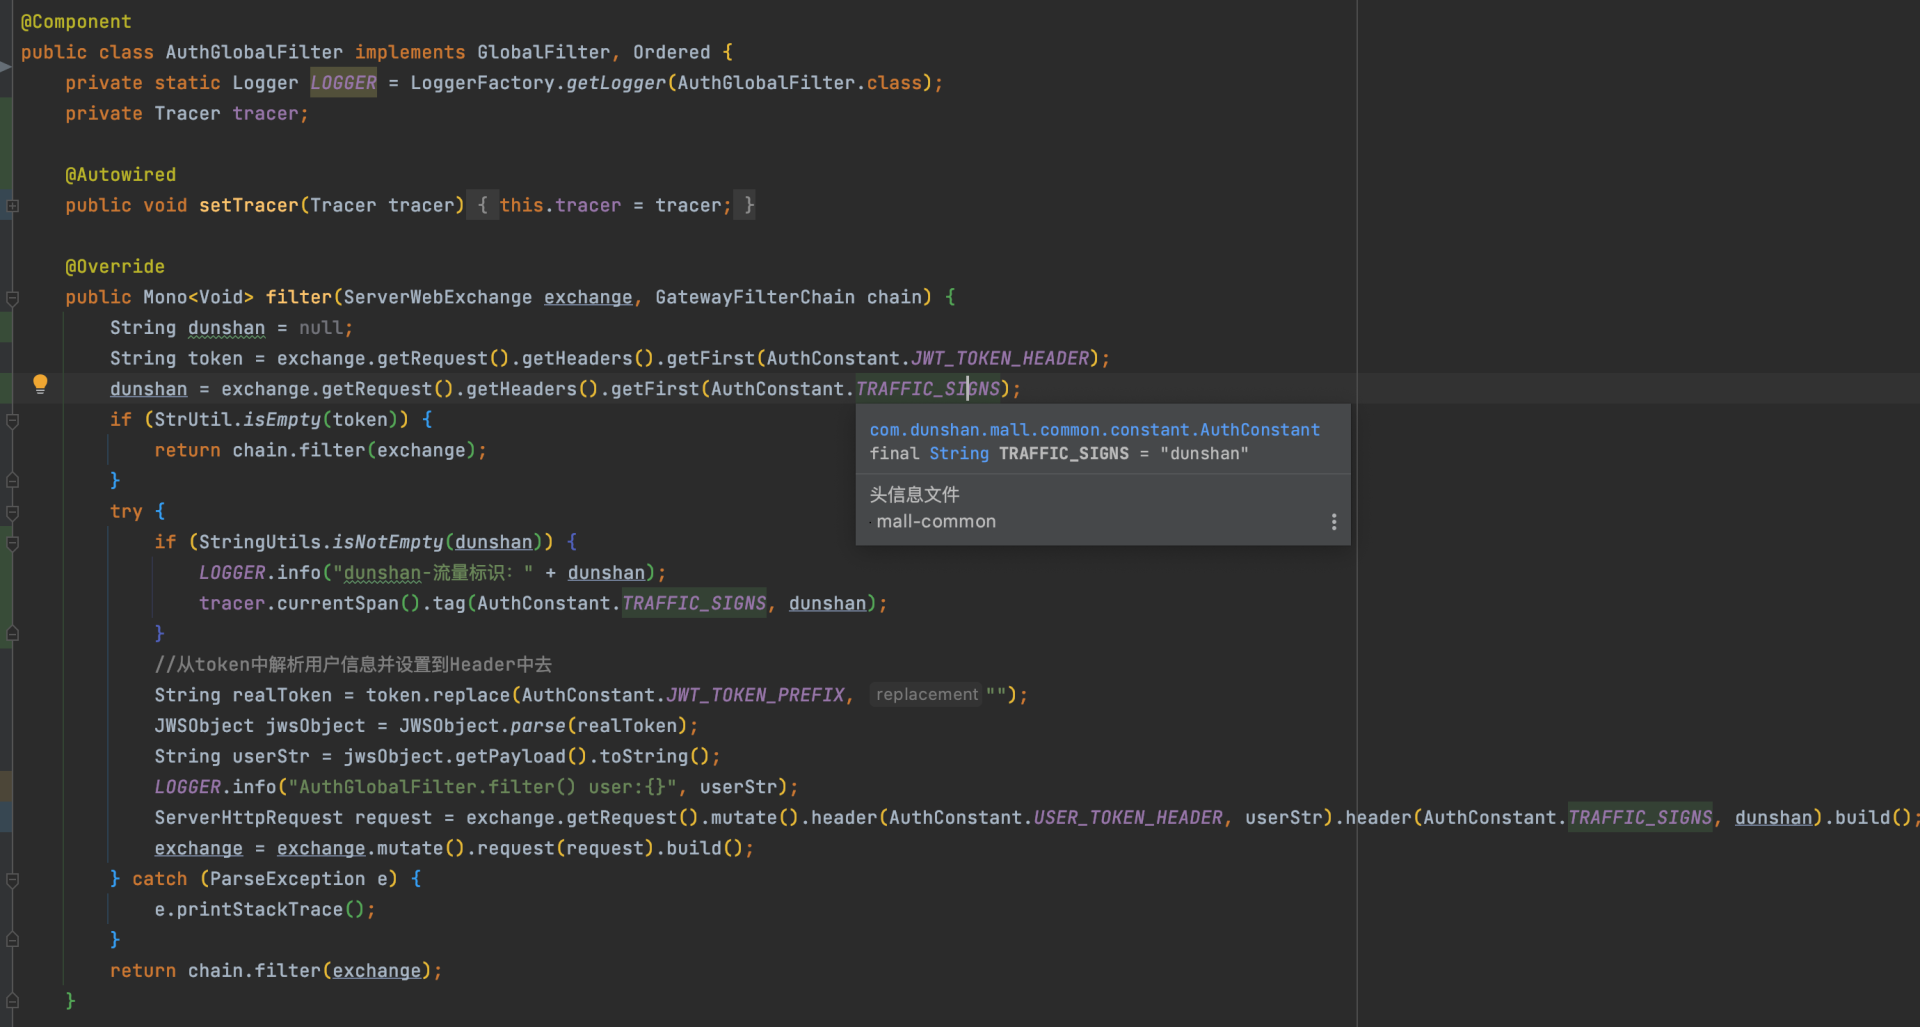
Task: Expand the folded setTracer method in gutter
Action: pyautogui.click(x=13, y=206)
